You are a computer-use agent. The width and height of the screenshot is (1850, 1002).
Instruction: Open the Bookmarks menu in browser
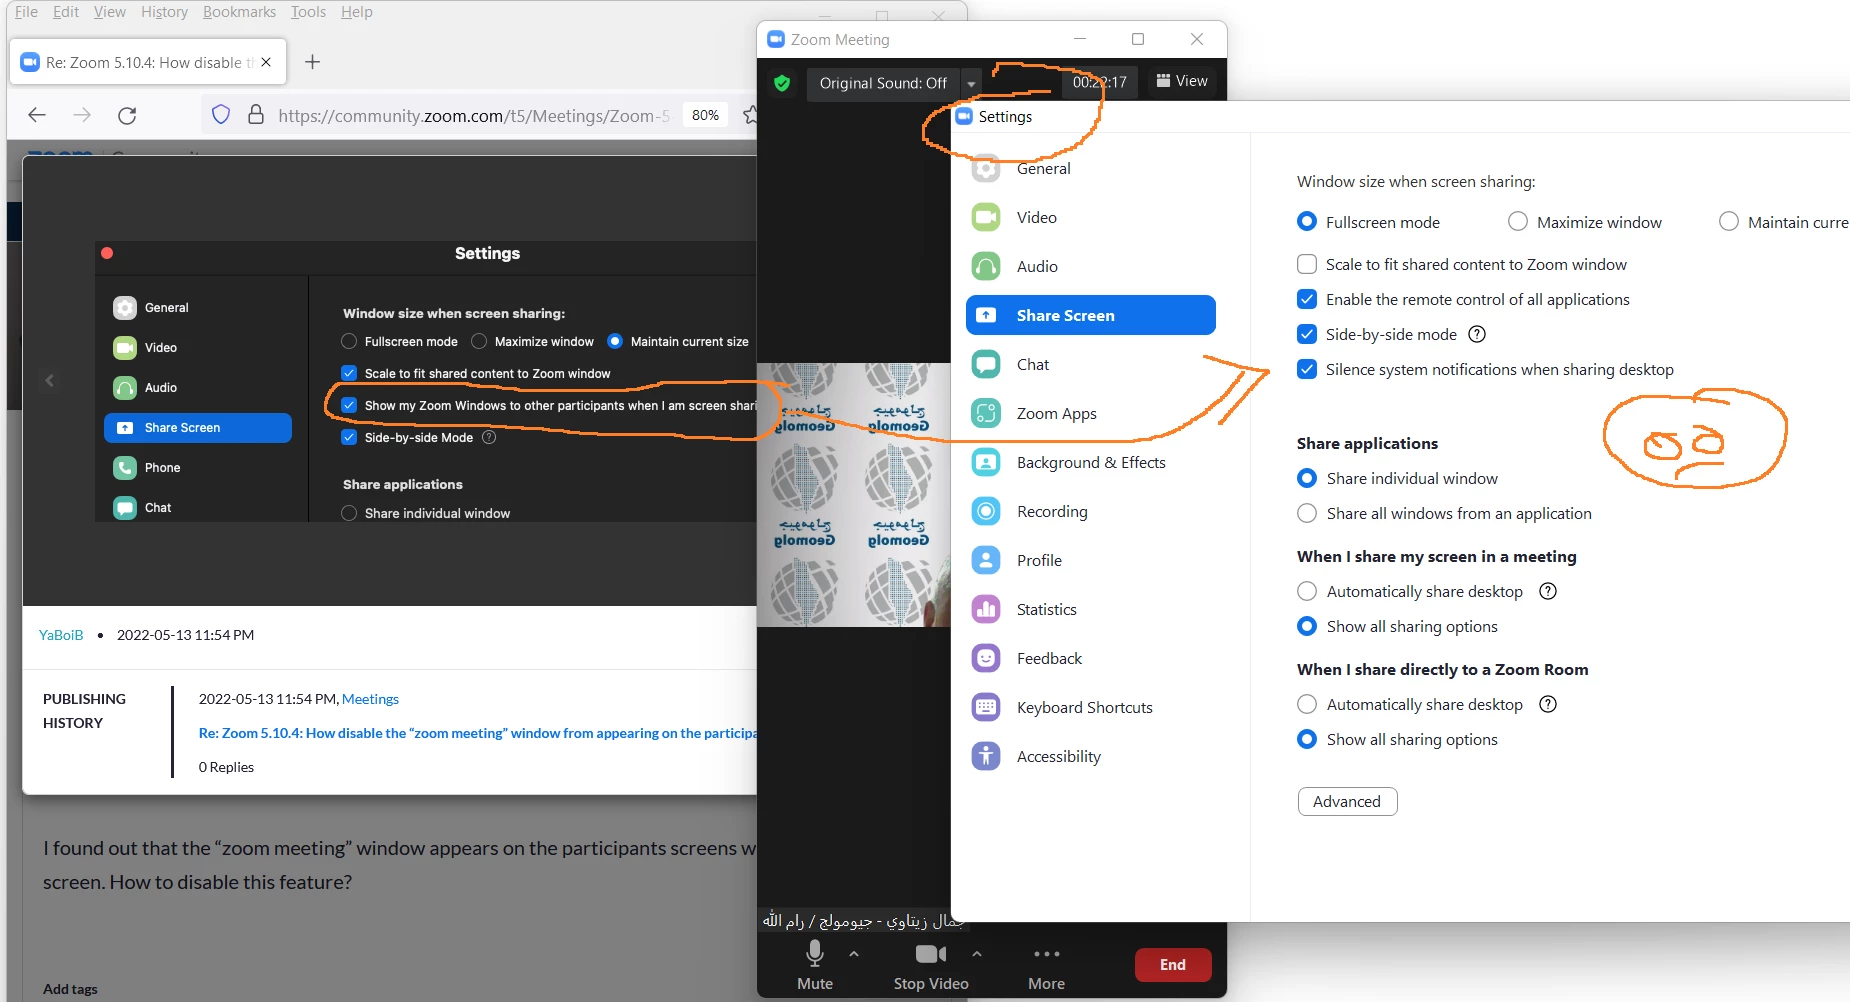pyautogui.click(x=239, y=12)
